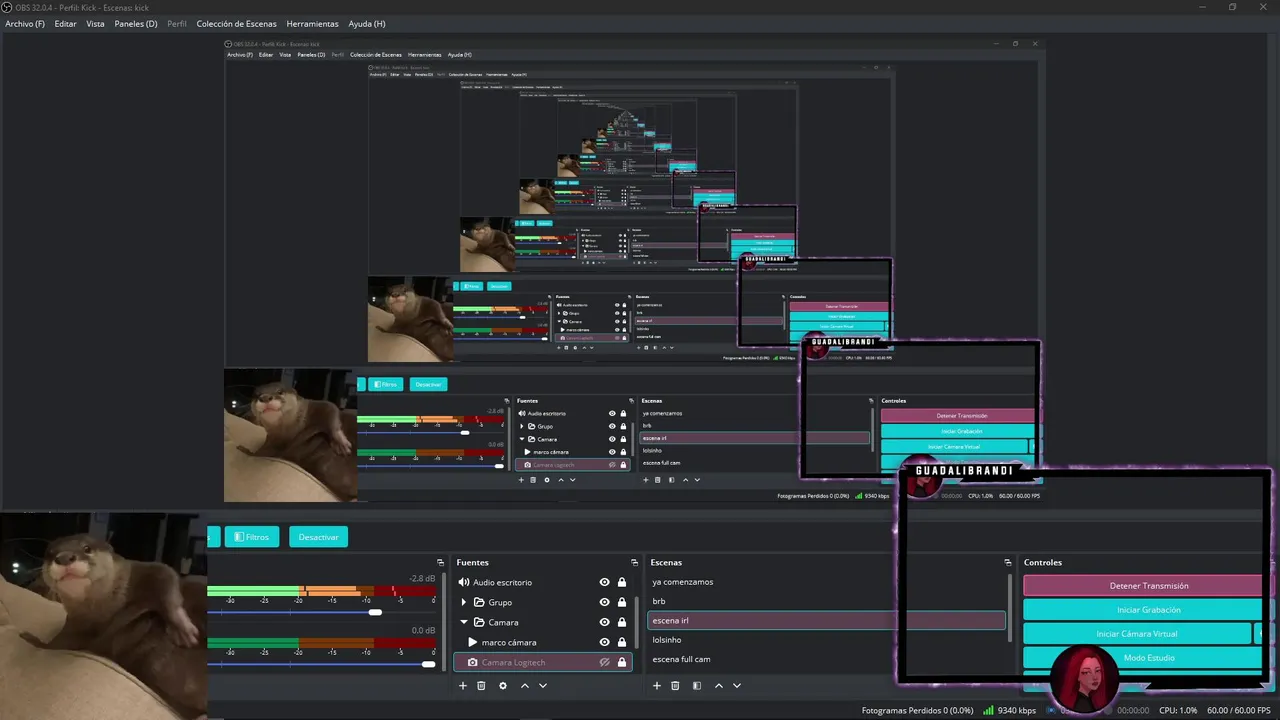This screenshot has height=720, width=1280.
Task: Move source up with chevron icon
Action: [524, 686]
